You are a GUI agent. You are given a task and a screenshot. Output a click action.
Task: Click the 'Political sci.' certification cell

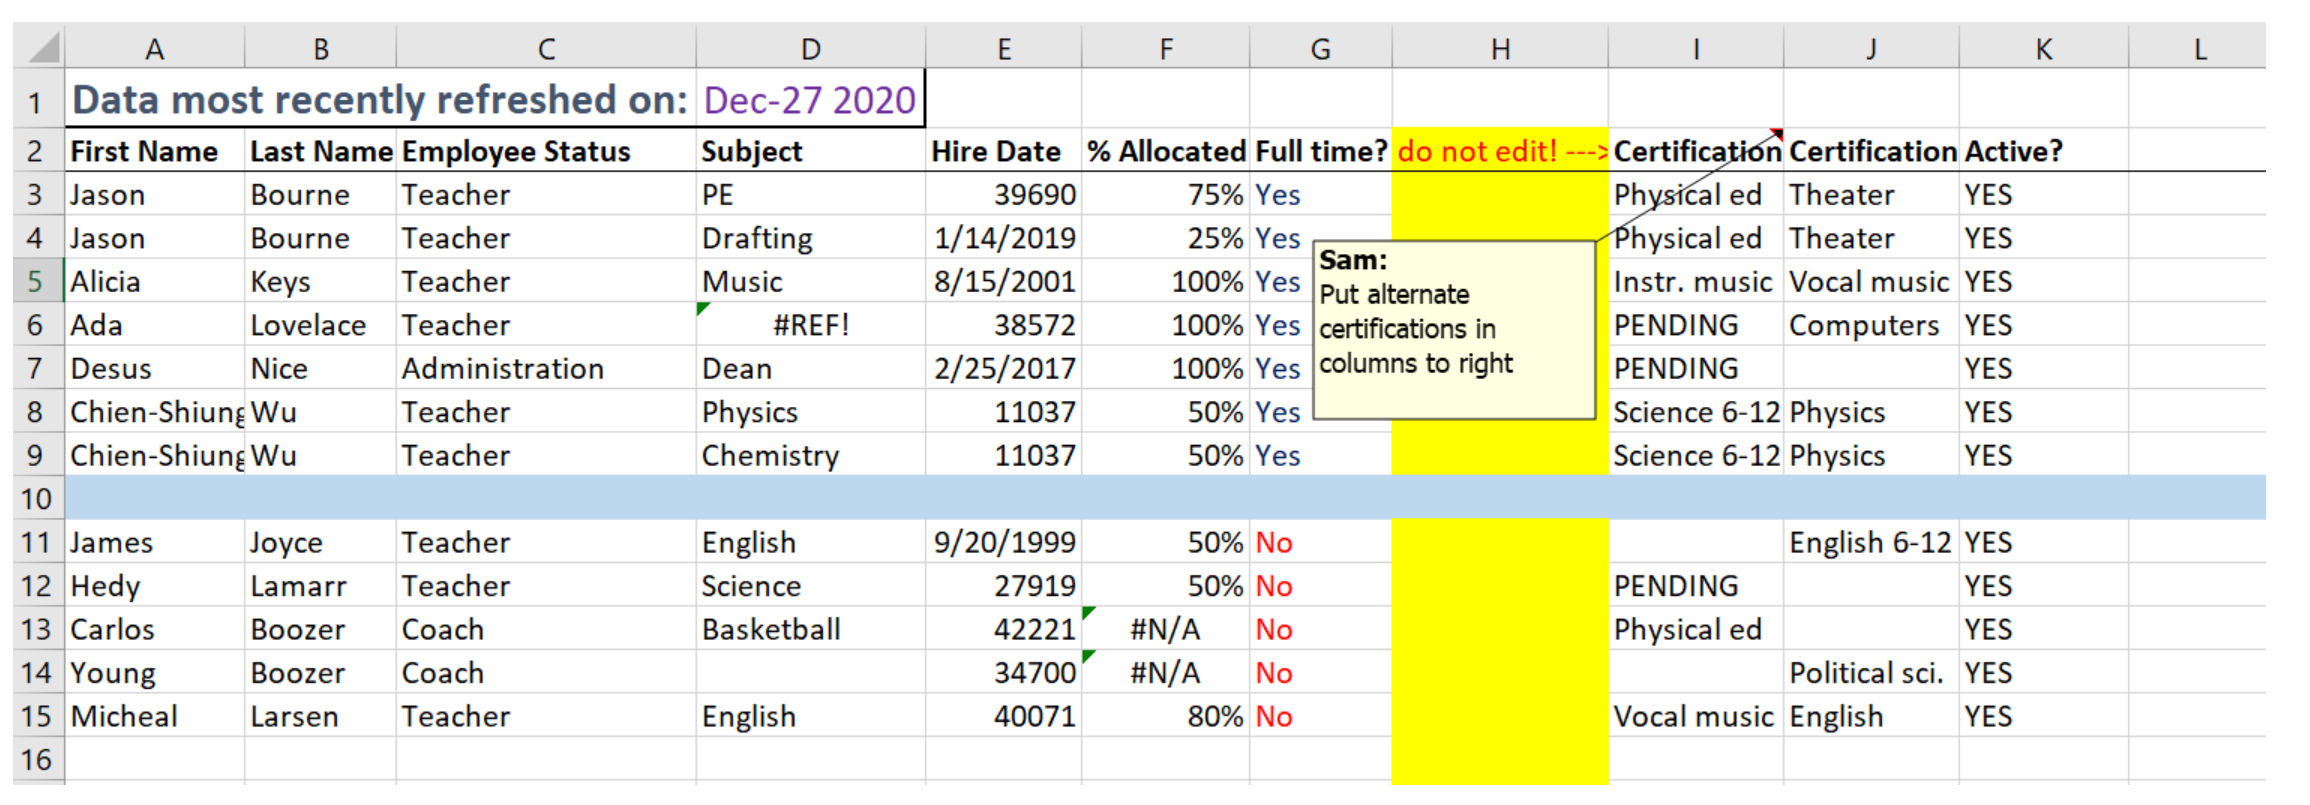click(x=1869, y=673)
